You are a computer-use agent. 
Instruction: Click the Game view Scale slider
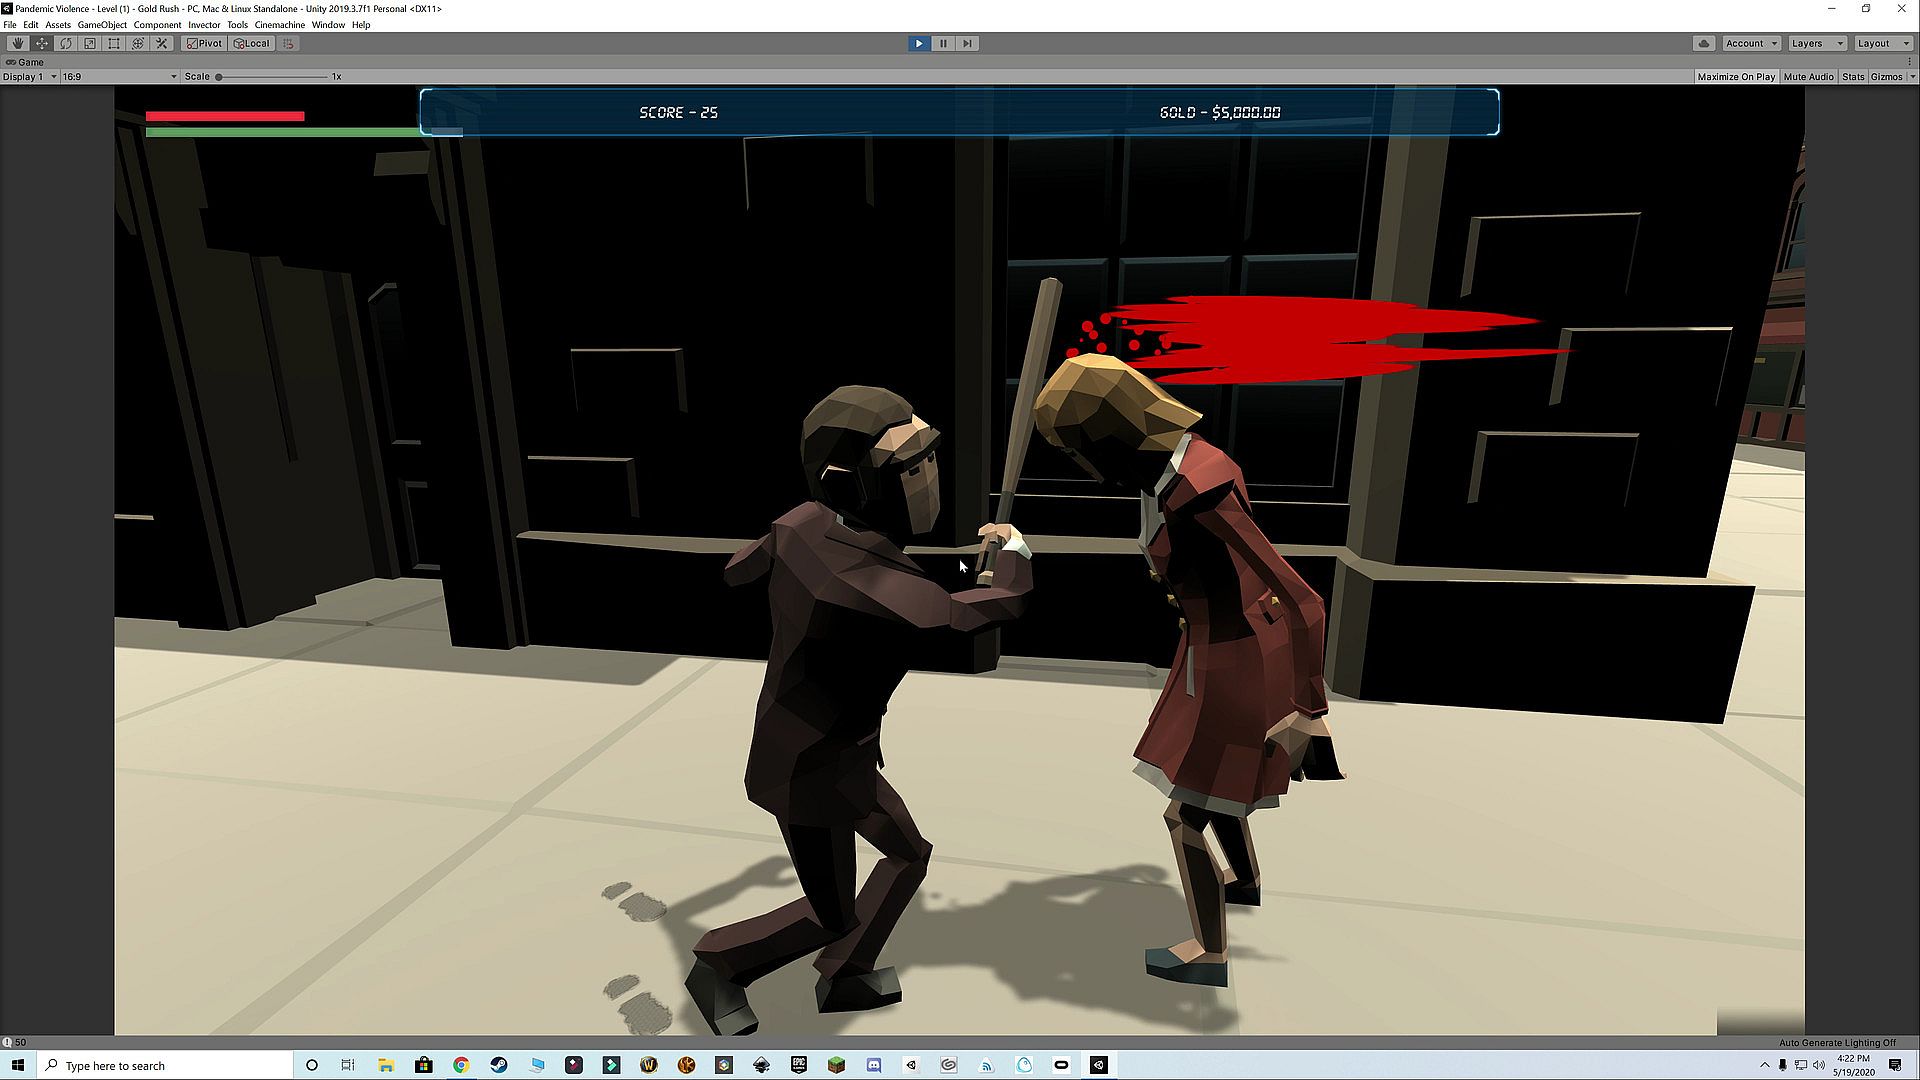coord(272,76)
